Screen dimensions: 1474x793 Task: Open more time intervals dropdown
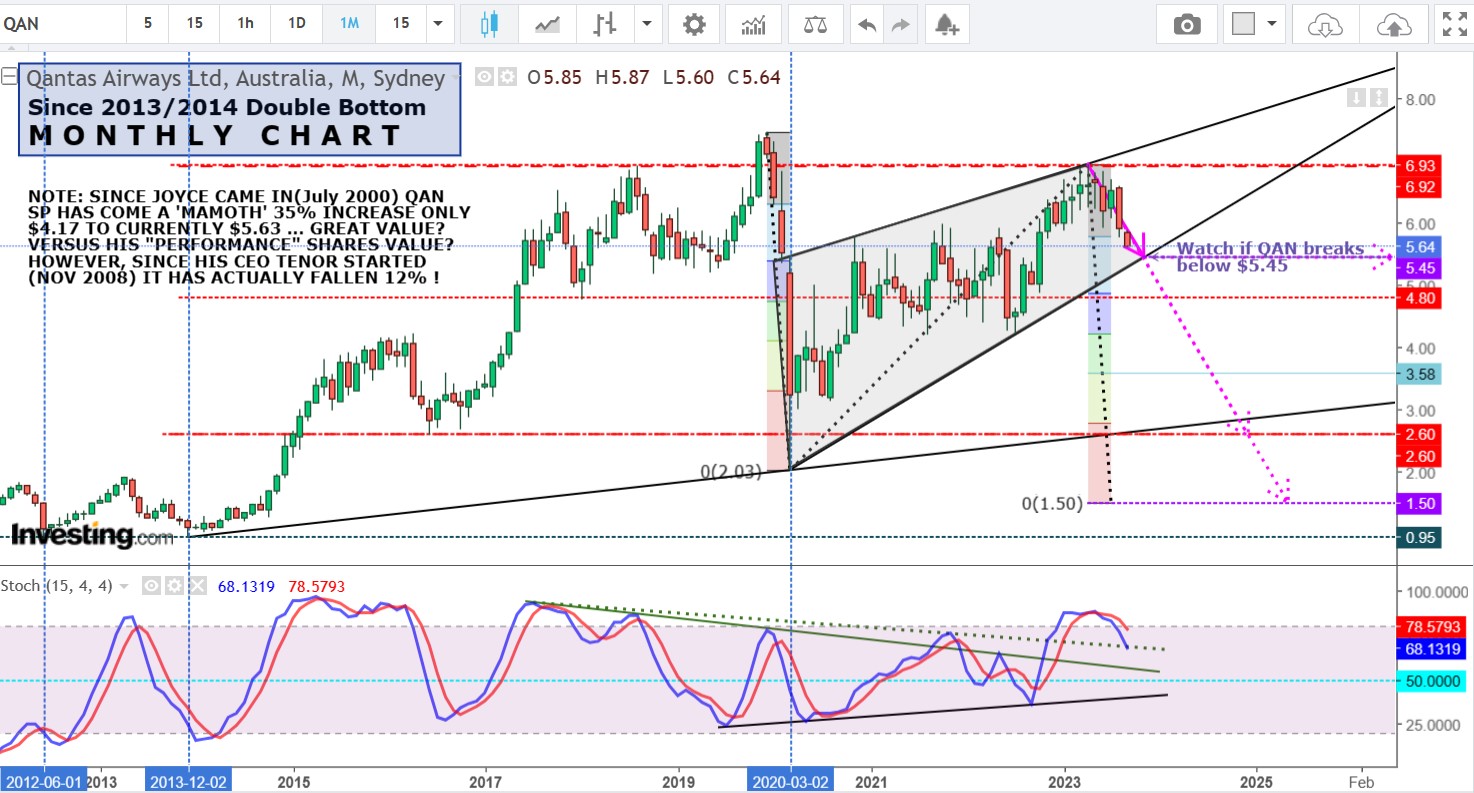coord(437,24)
